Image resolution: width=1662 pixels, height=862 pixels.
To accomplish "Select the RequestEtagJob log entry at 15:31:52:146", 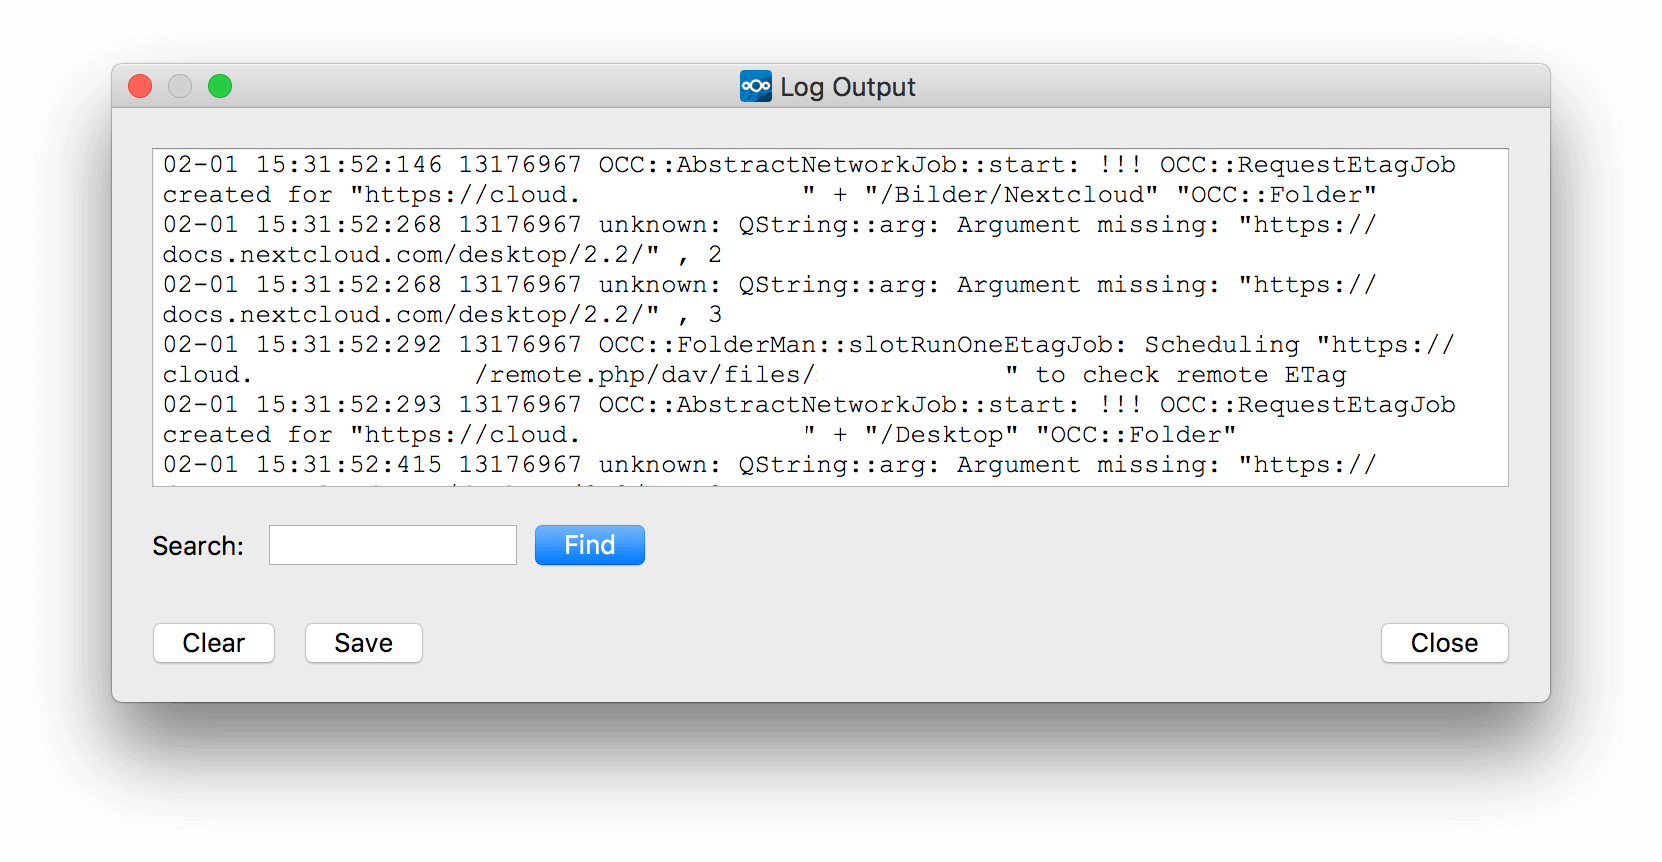I will pyautogui.click(x=800, y=164).
